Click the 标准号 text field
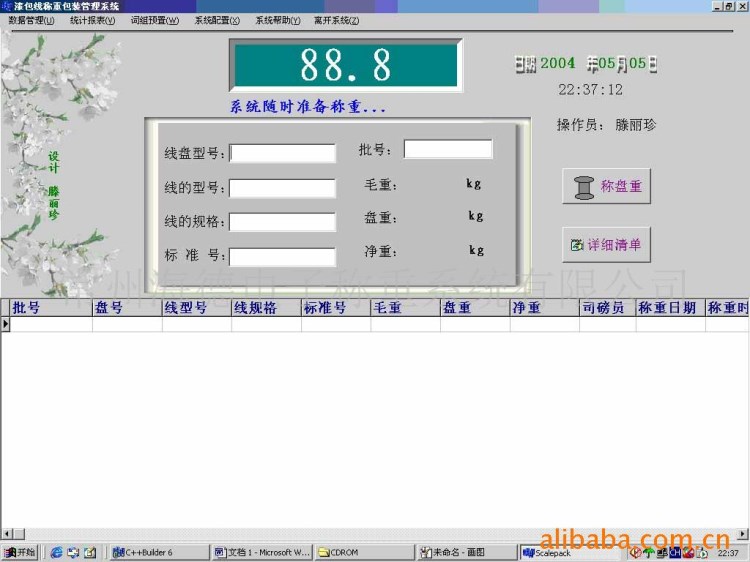The image size is (750, 562). point(282,256)
